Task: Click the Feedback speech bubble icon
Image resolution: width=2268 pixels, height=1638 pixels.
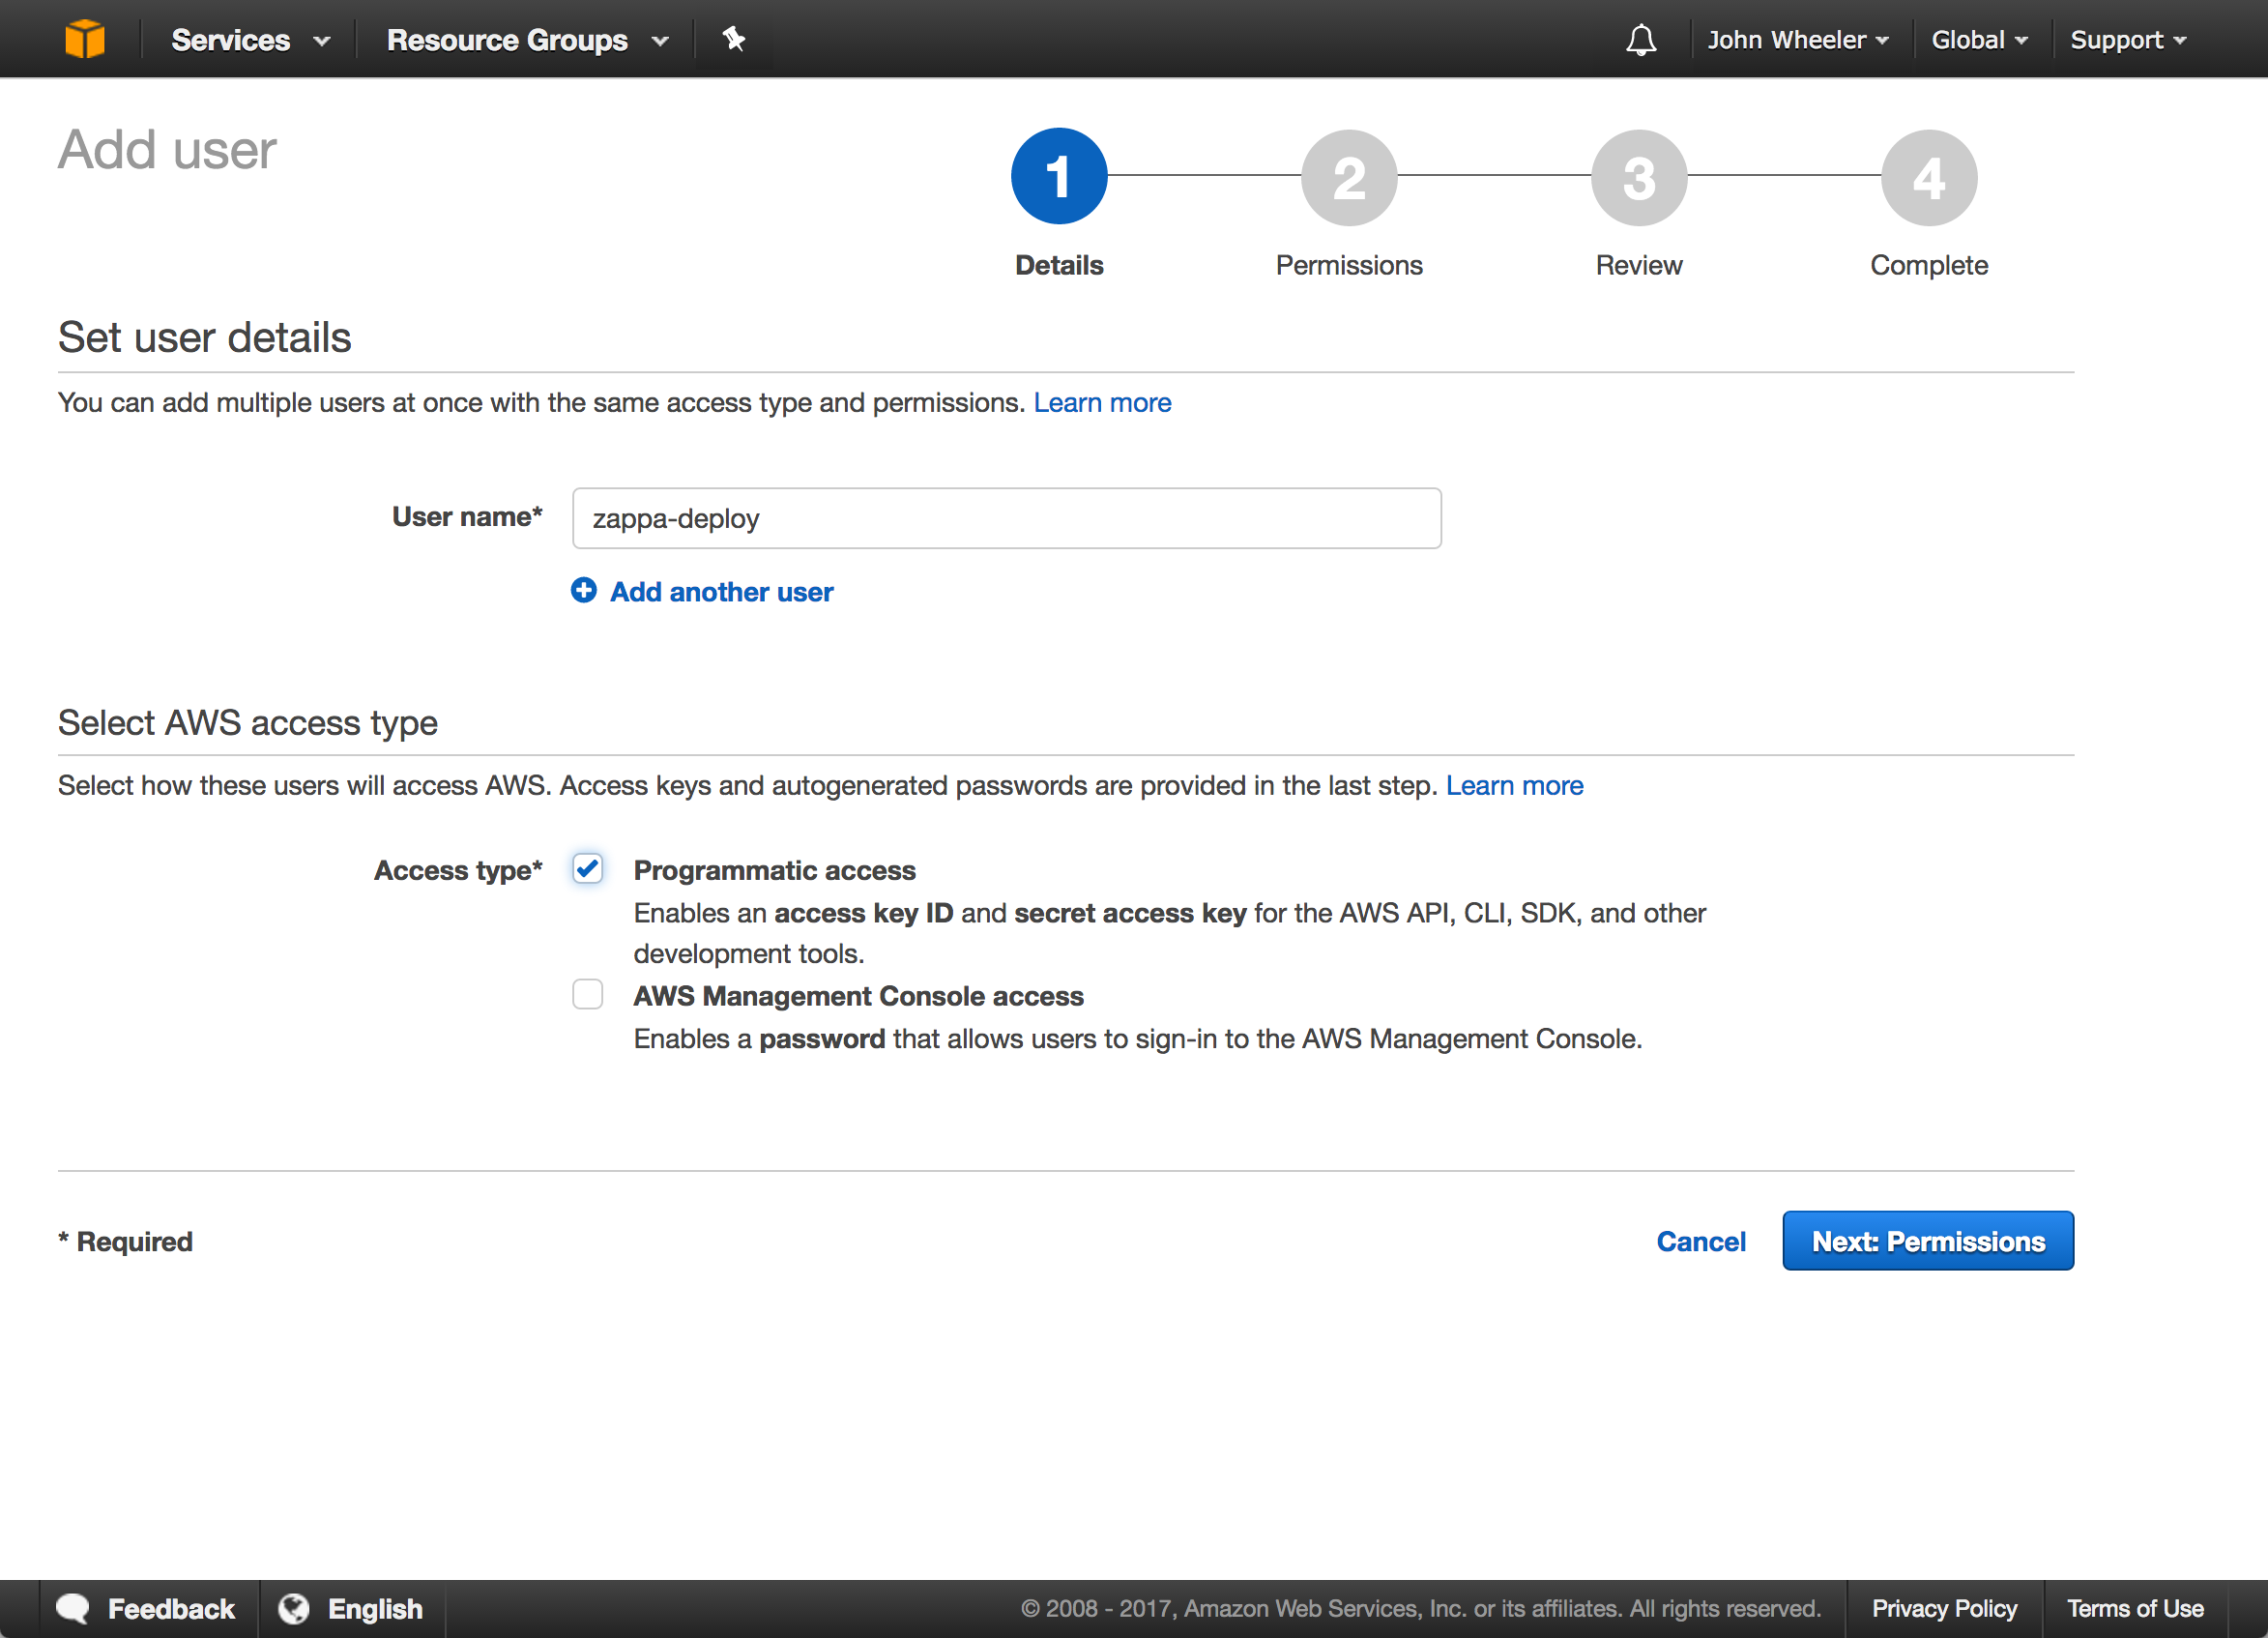Action: [73, 1608]
